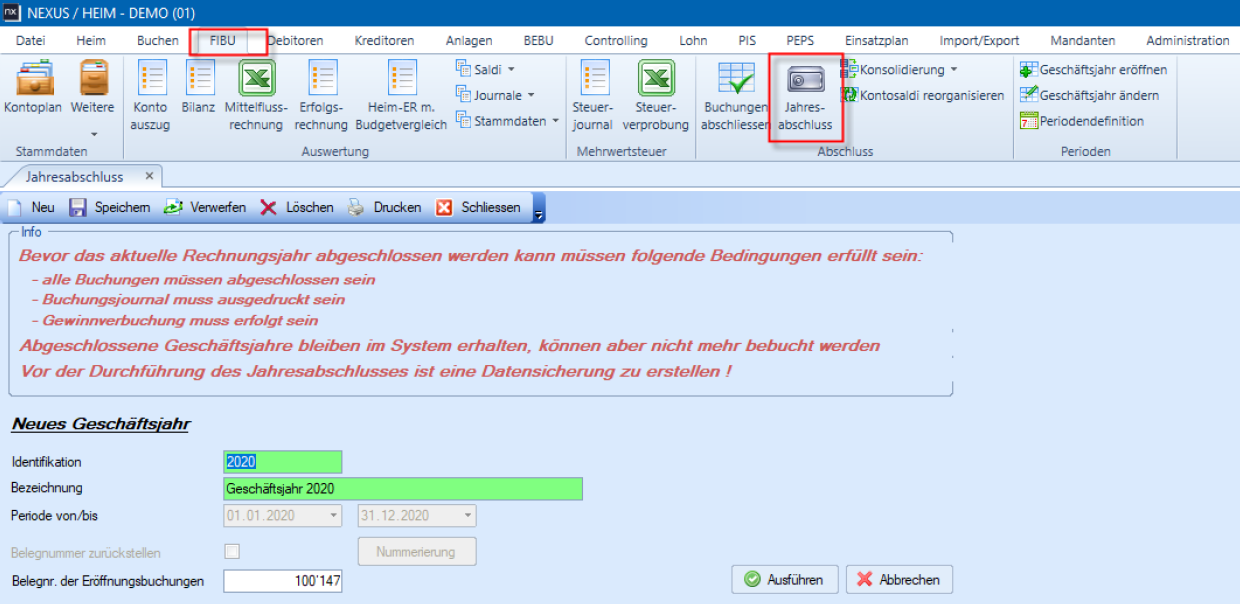Click Schliessen in the toolbar
The image size is (1240, 604).
(x=479, y=207)
